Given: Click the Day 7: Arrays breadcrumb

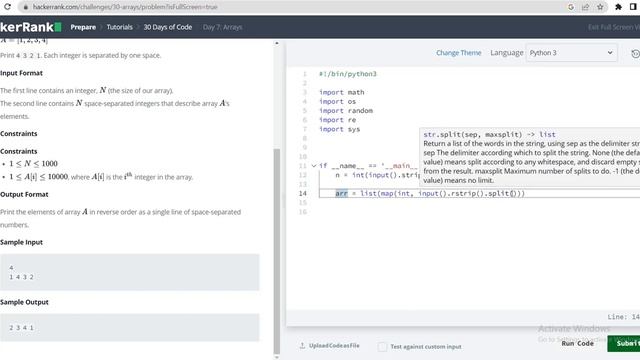Looking at the screenshot, I should pyautogui.click(x=222, y=27).
